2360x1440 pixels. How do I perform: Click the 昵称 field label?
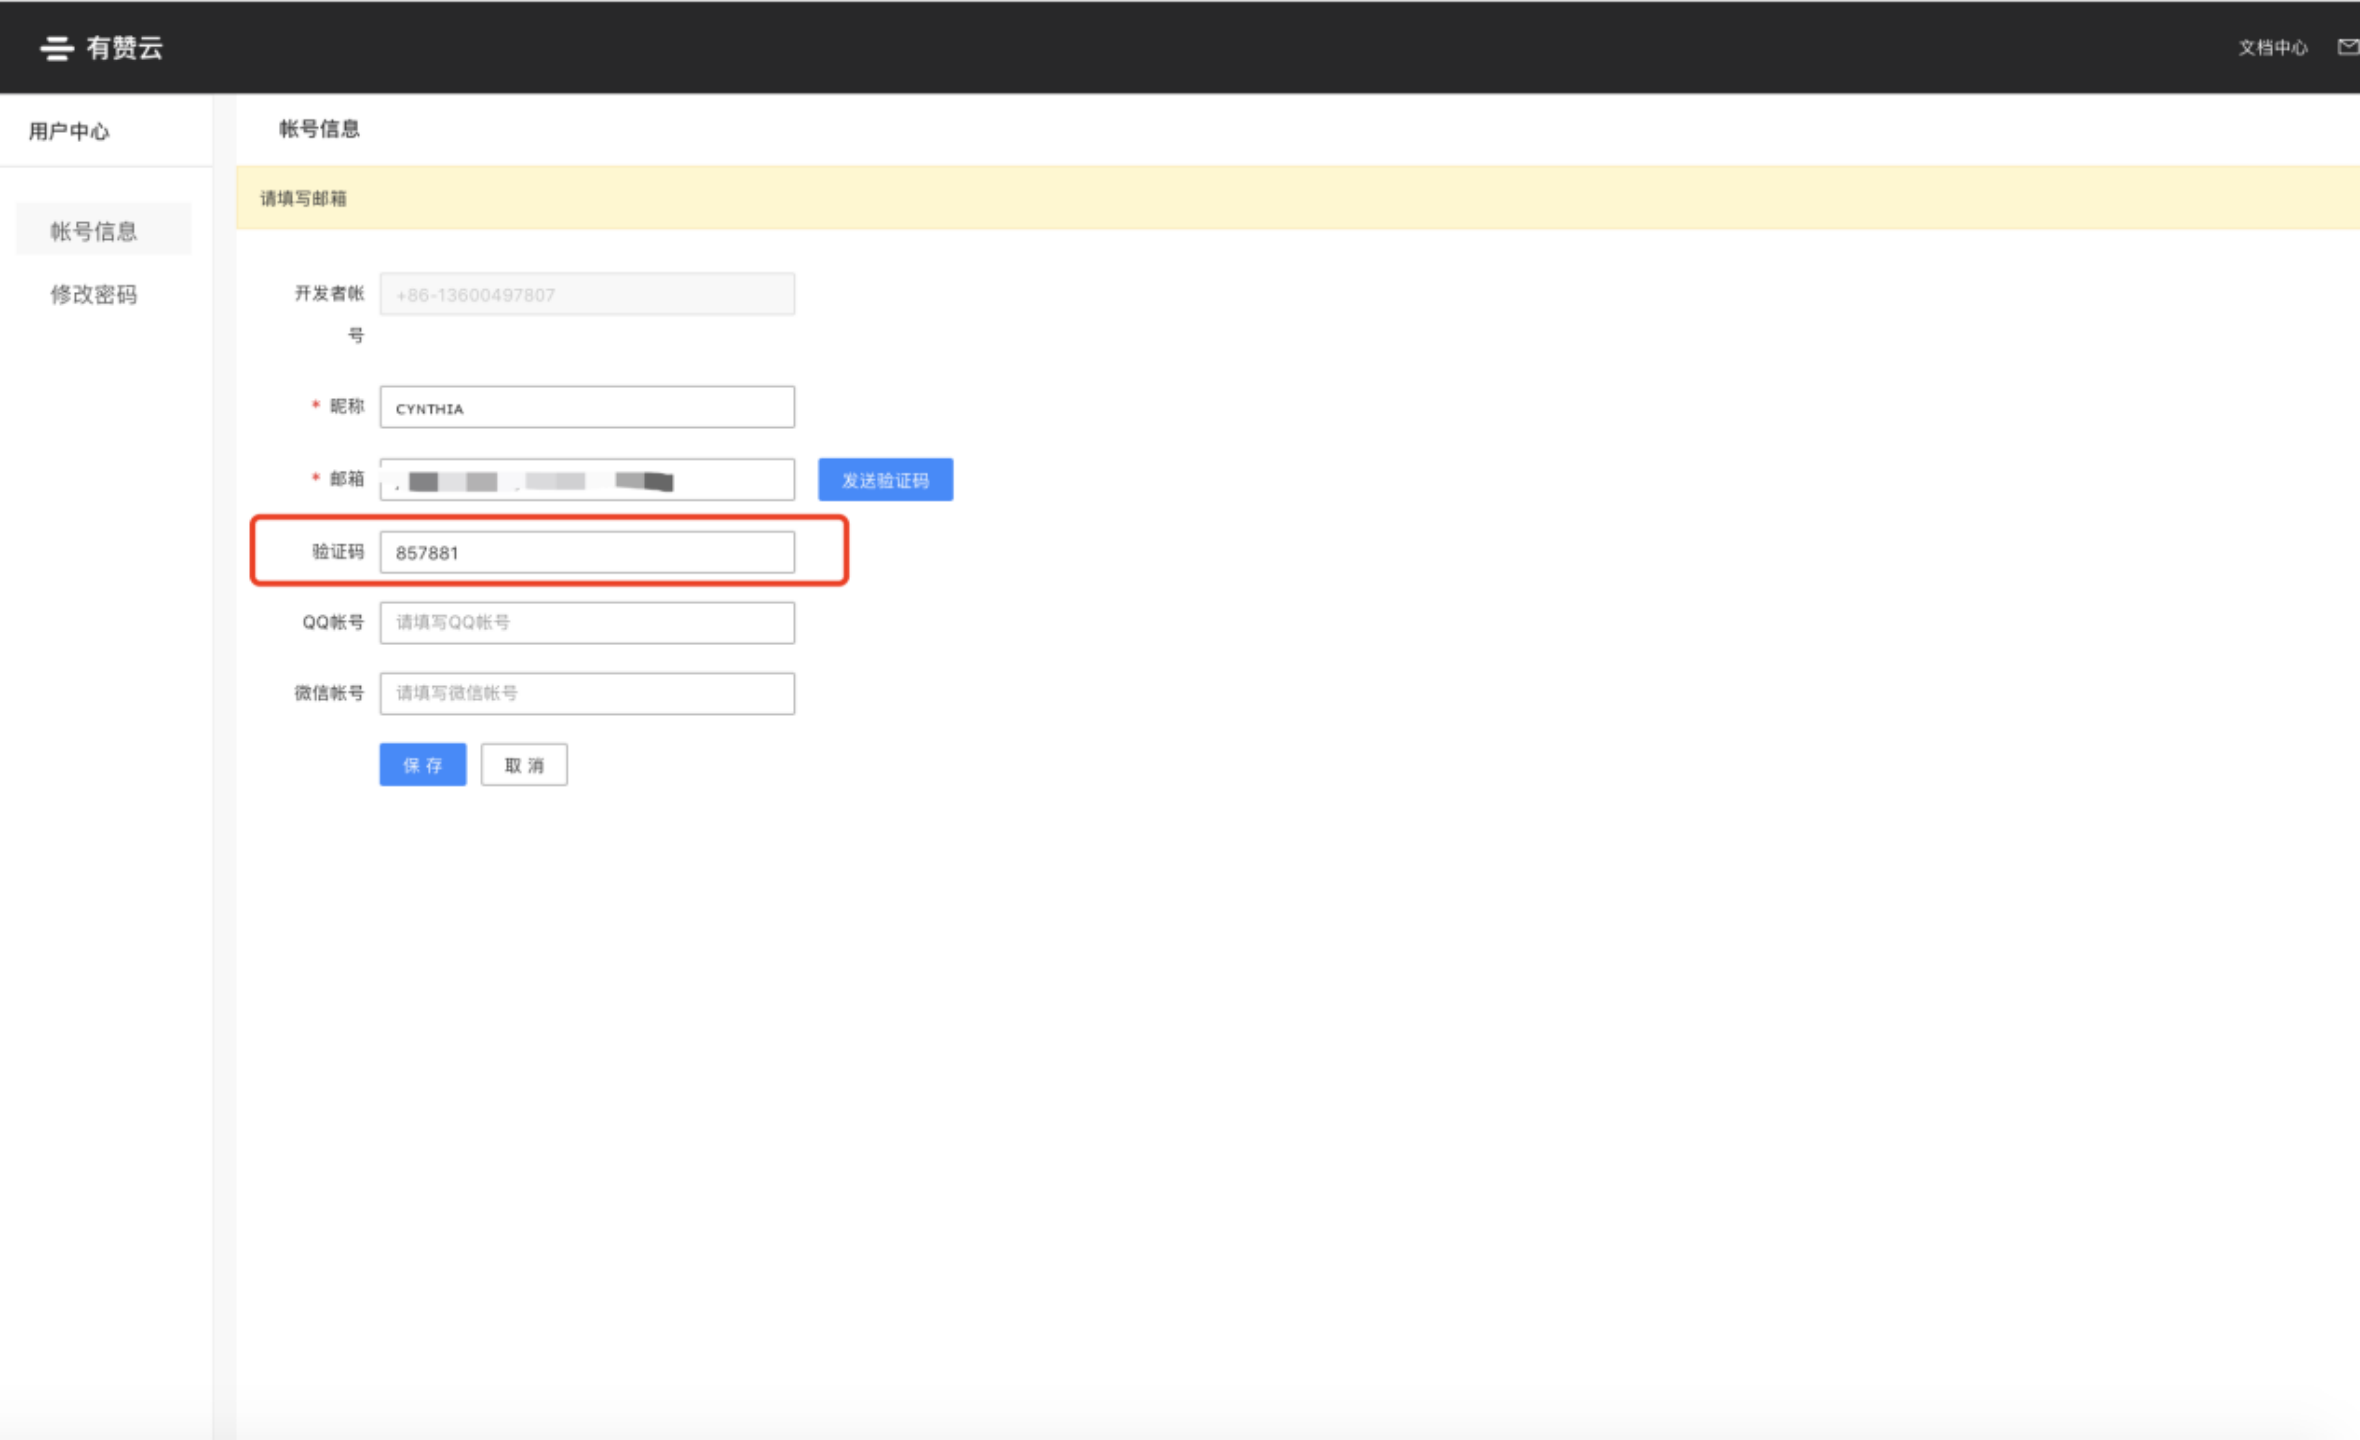[346, 406]
